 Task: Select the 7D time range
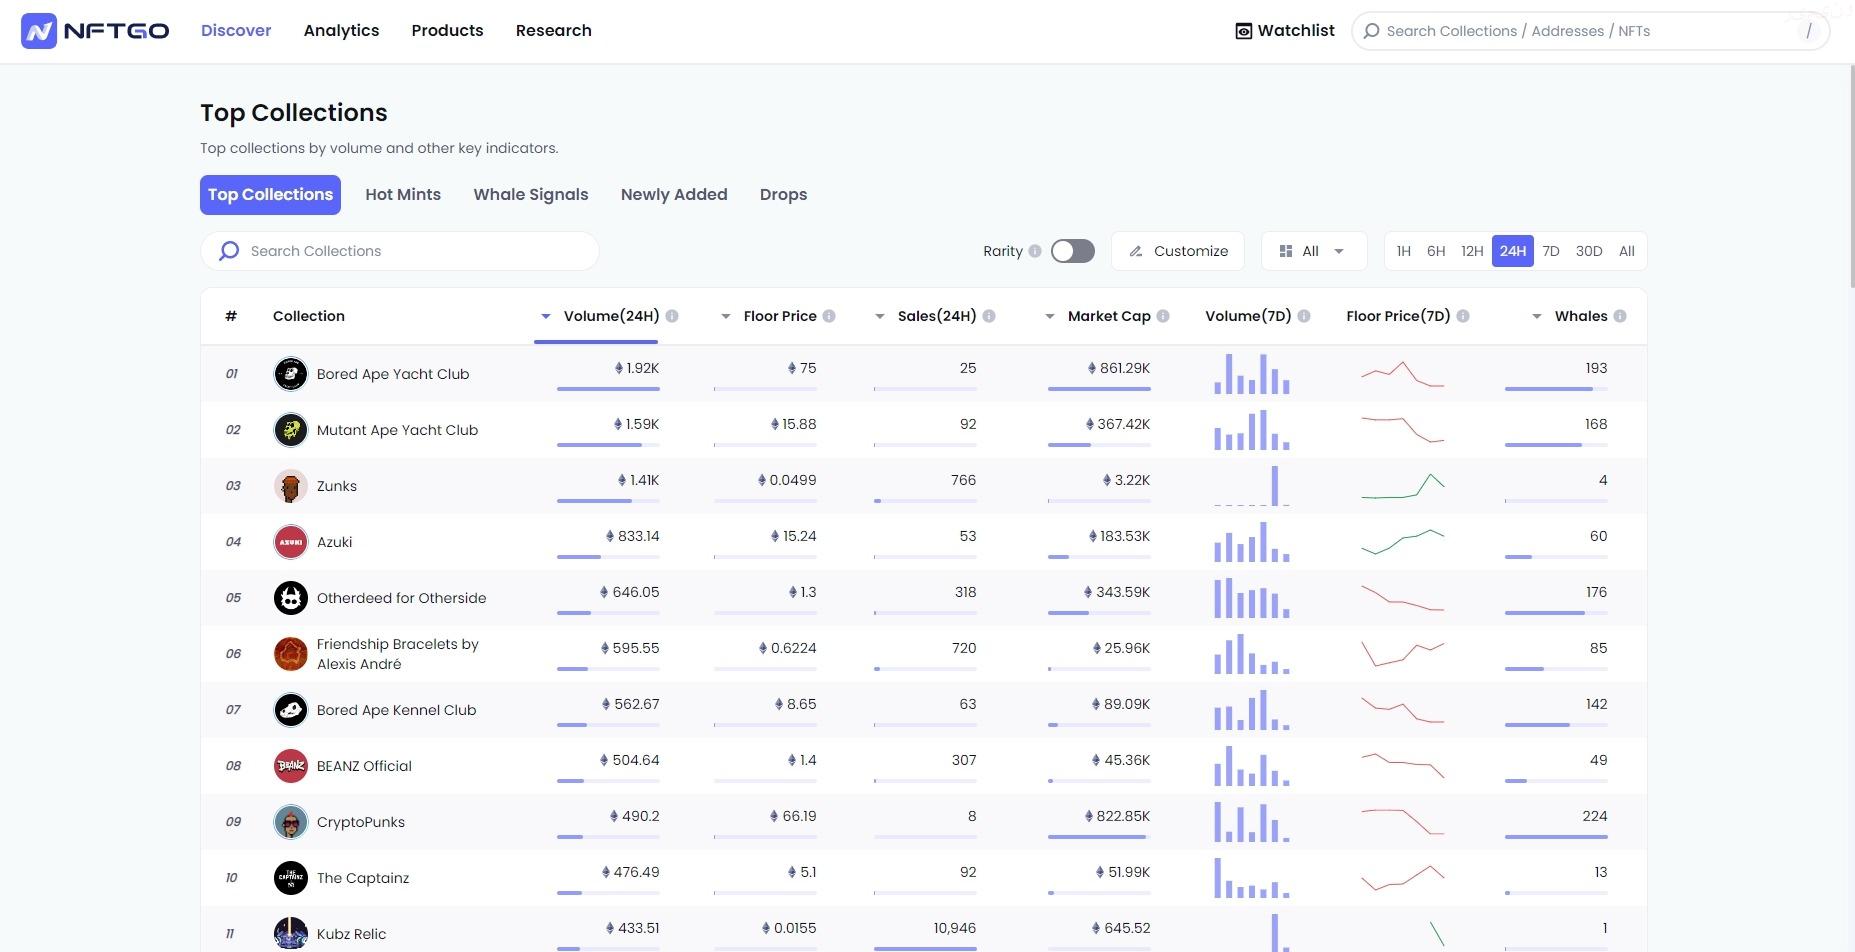pyautogui.click(x=1551, y=251)
